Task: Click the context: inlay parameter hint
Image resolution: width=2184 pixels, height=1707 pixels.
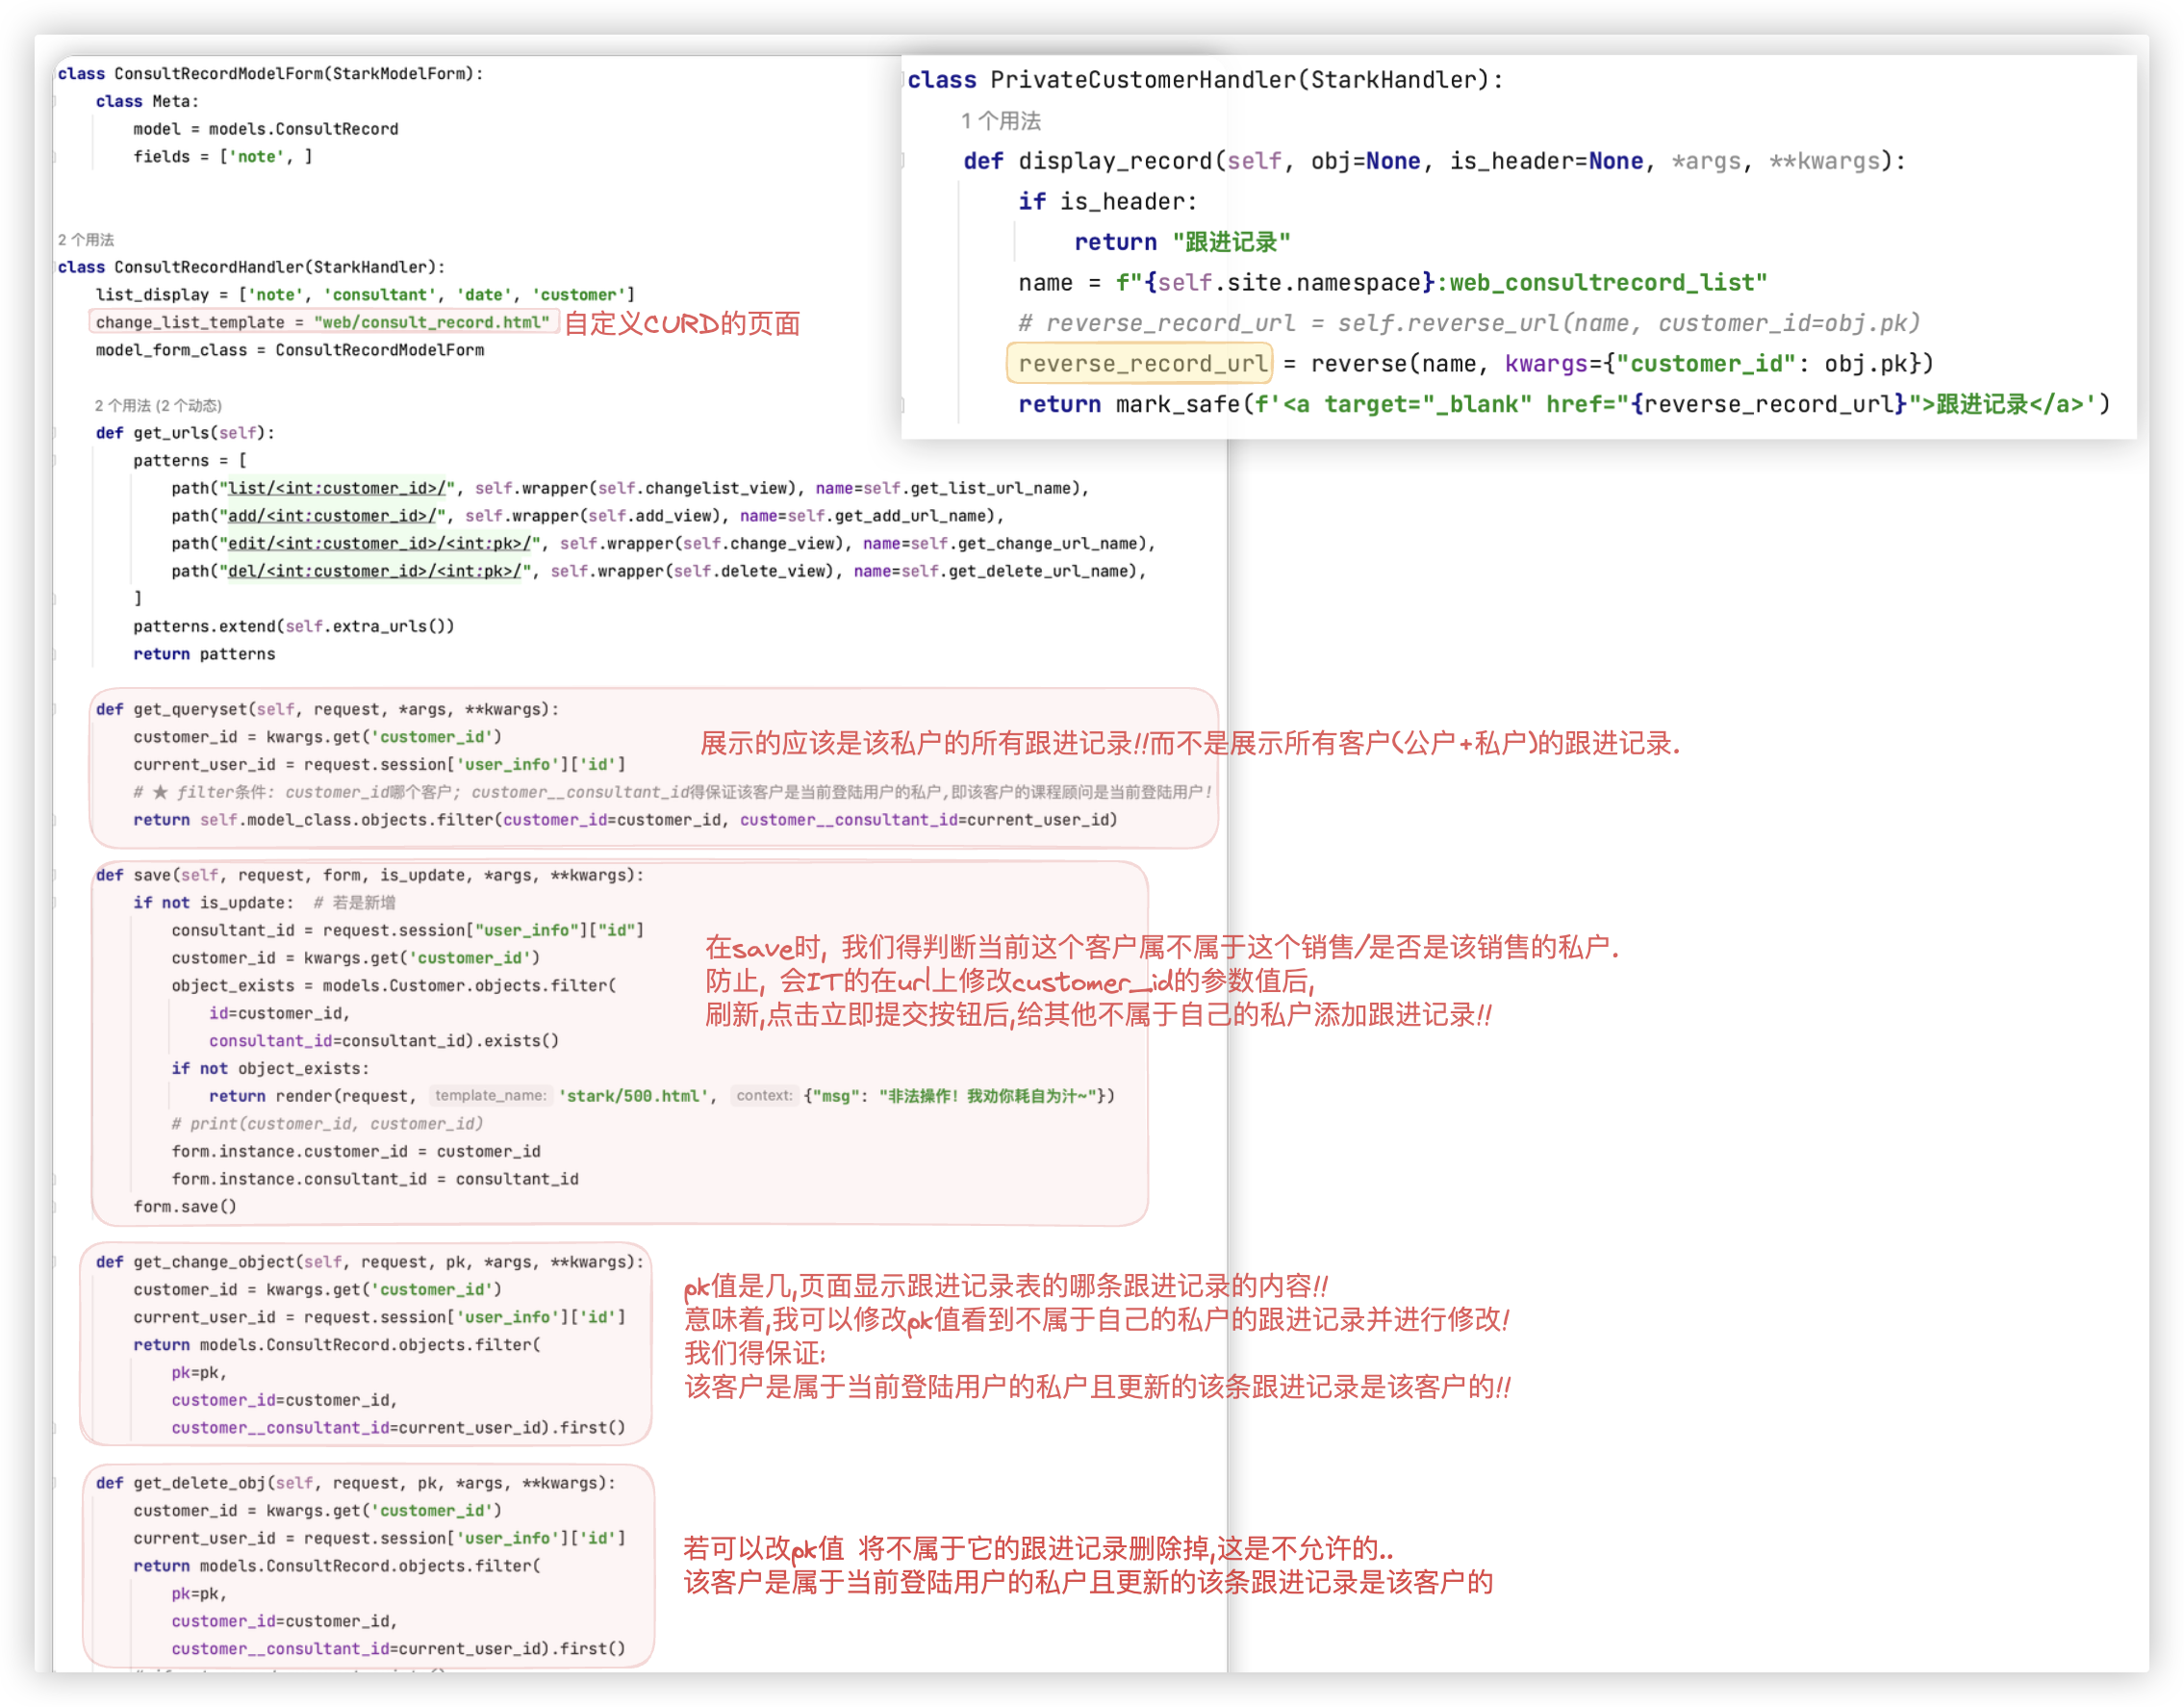Action: [x=764, y=1096]
